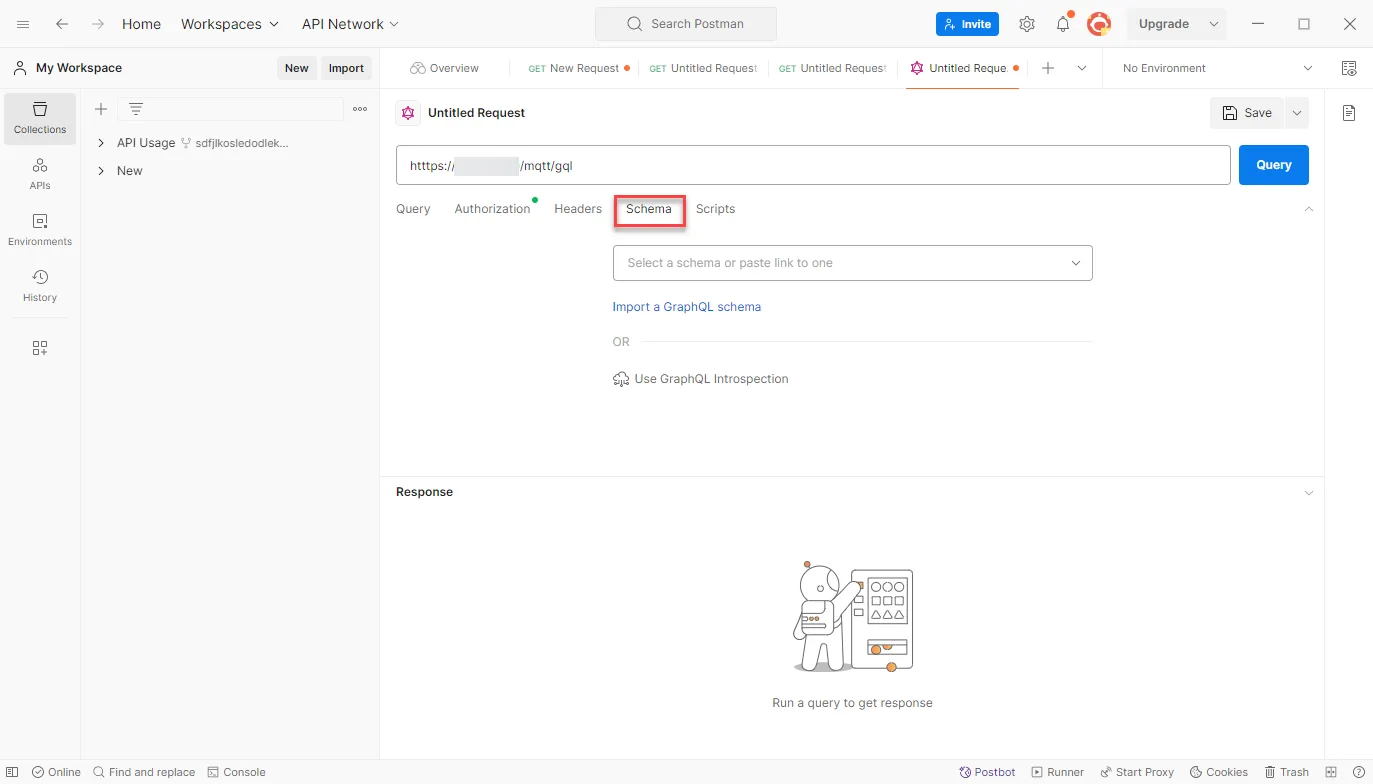
Task: Click the Search Postman field
Action: coord(685,24)
